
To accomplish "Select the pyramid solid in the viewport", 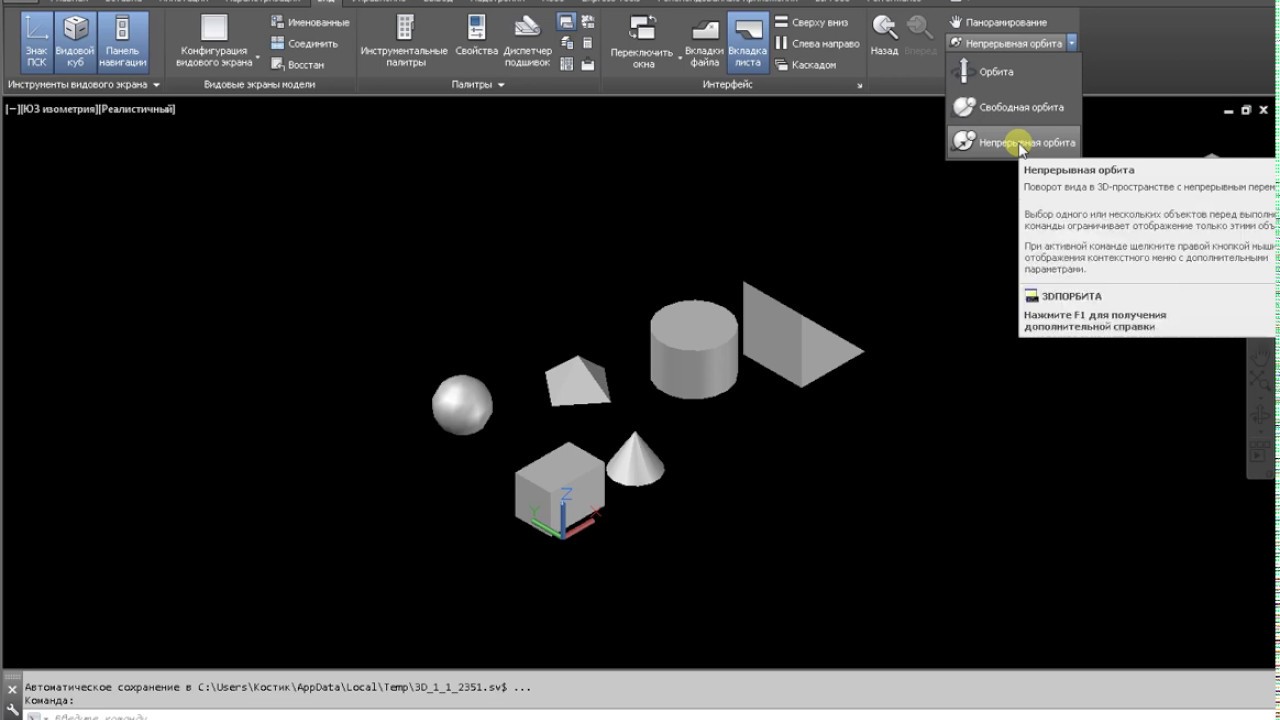I will tap(578, 381).
